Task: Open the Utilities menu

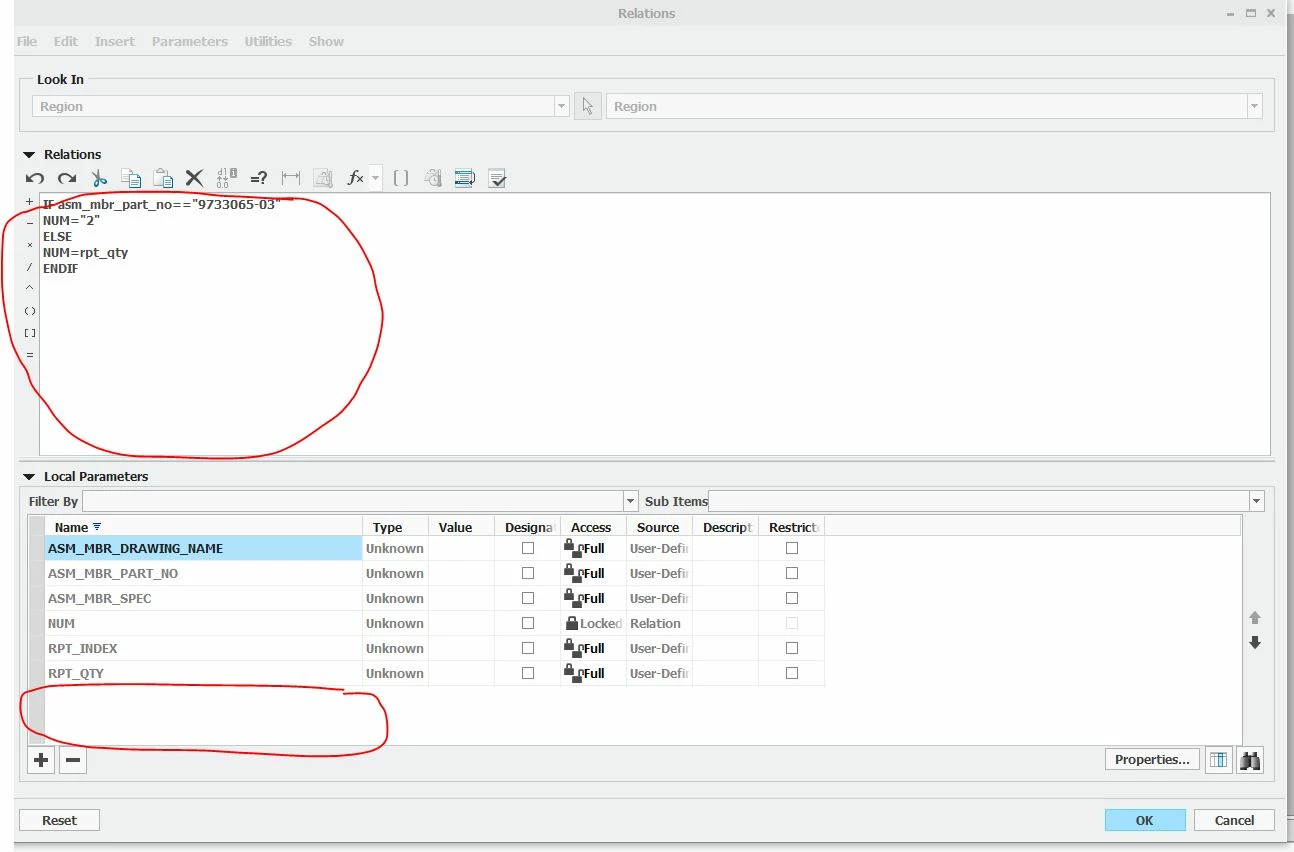Action: point(268,41)
